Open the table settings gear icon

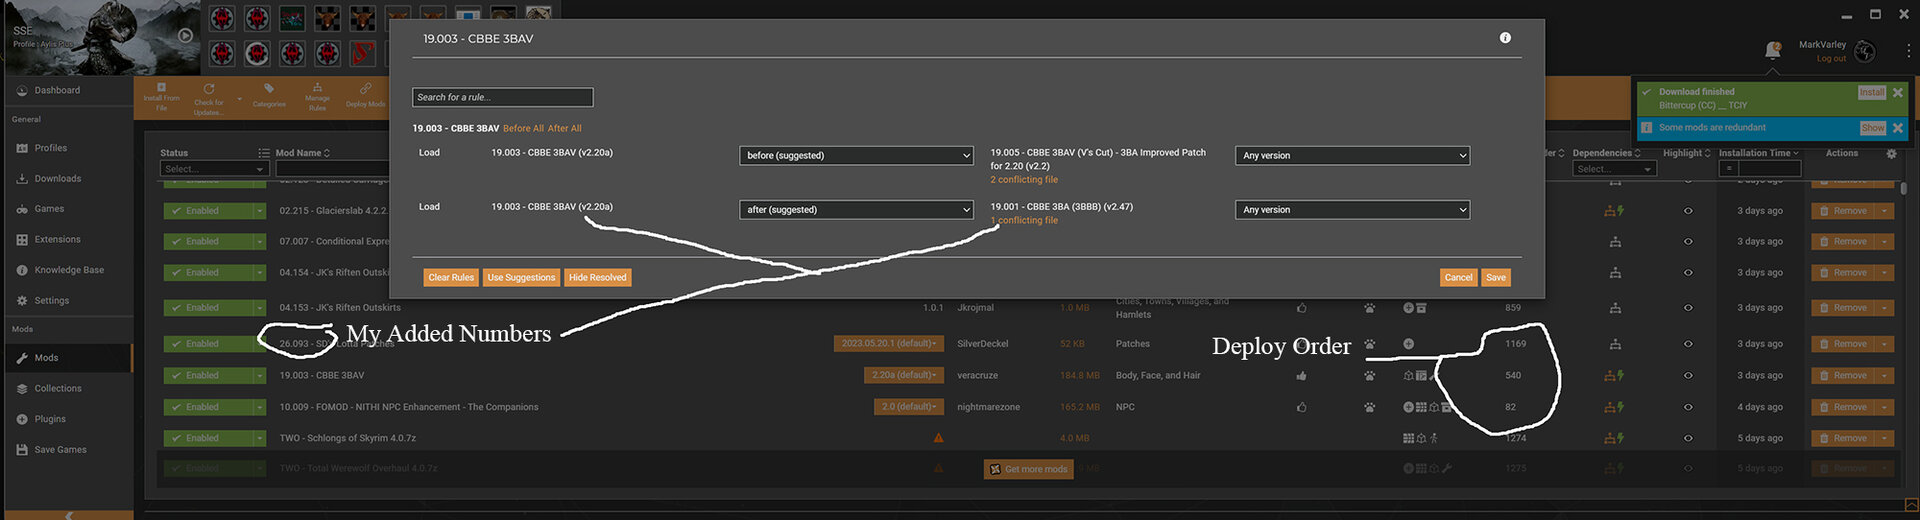[1891, 154]
